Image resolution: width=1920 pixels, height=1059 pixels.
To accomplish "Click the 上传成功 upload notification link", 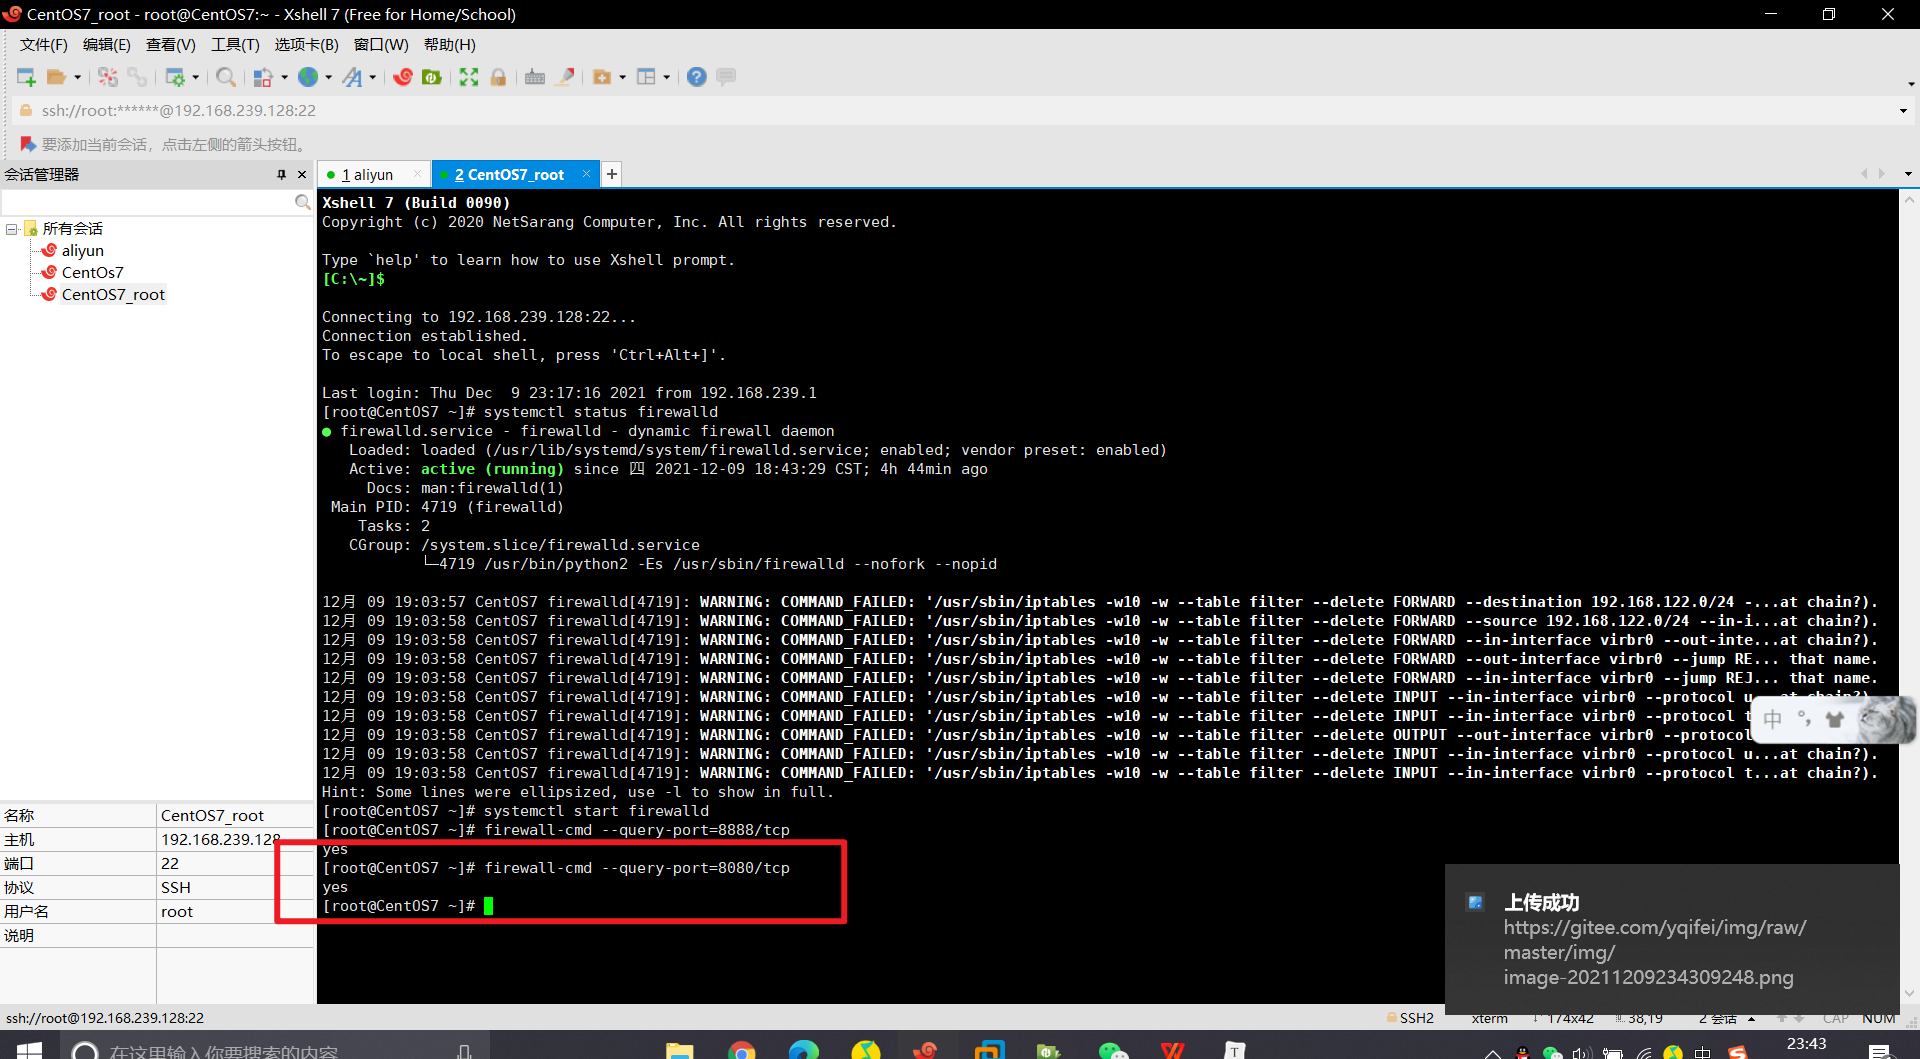I will pyautogui.click(x=1654, y=952).
